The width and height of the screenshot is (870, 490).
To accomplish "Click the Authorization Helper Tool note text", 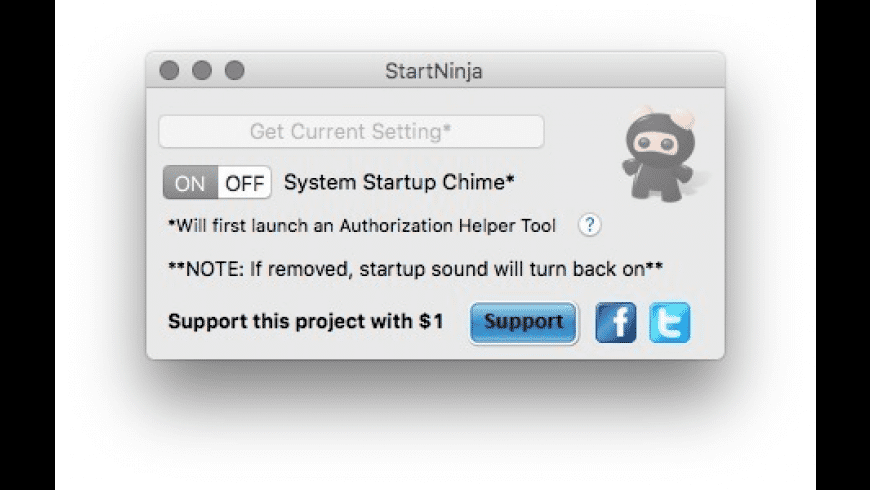I will tap(362, 225).
